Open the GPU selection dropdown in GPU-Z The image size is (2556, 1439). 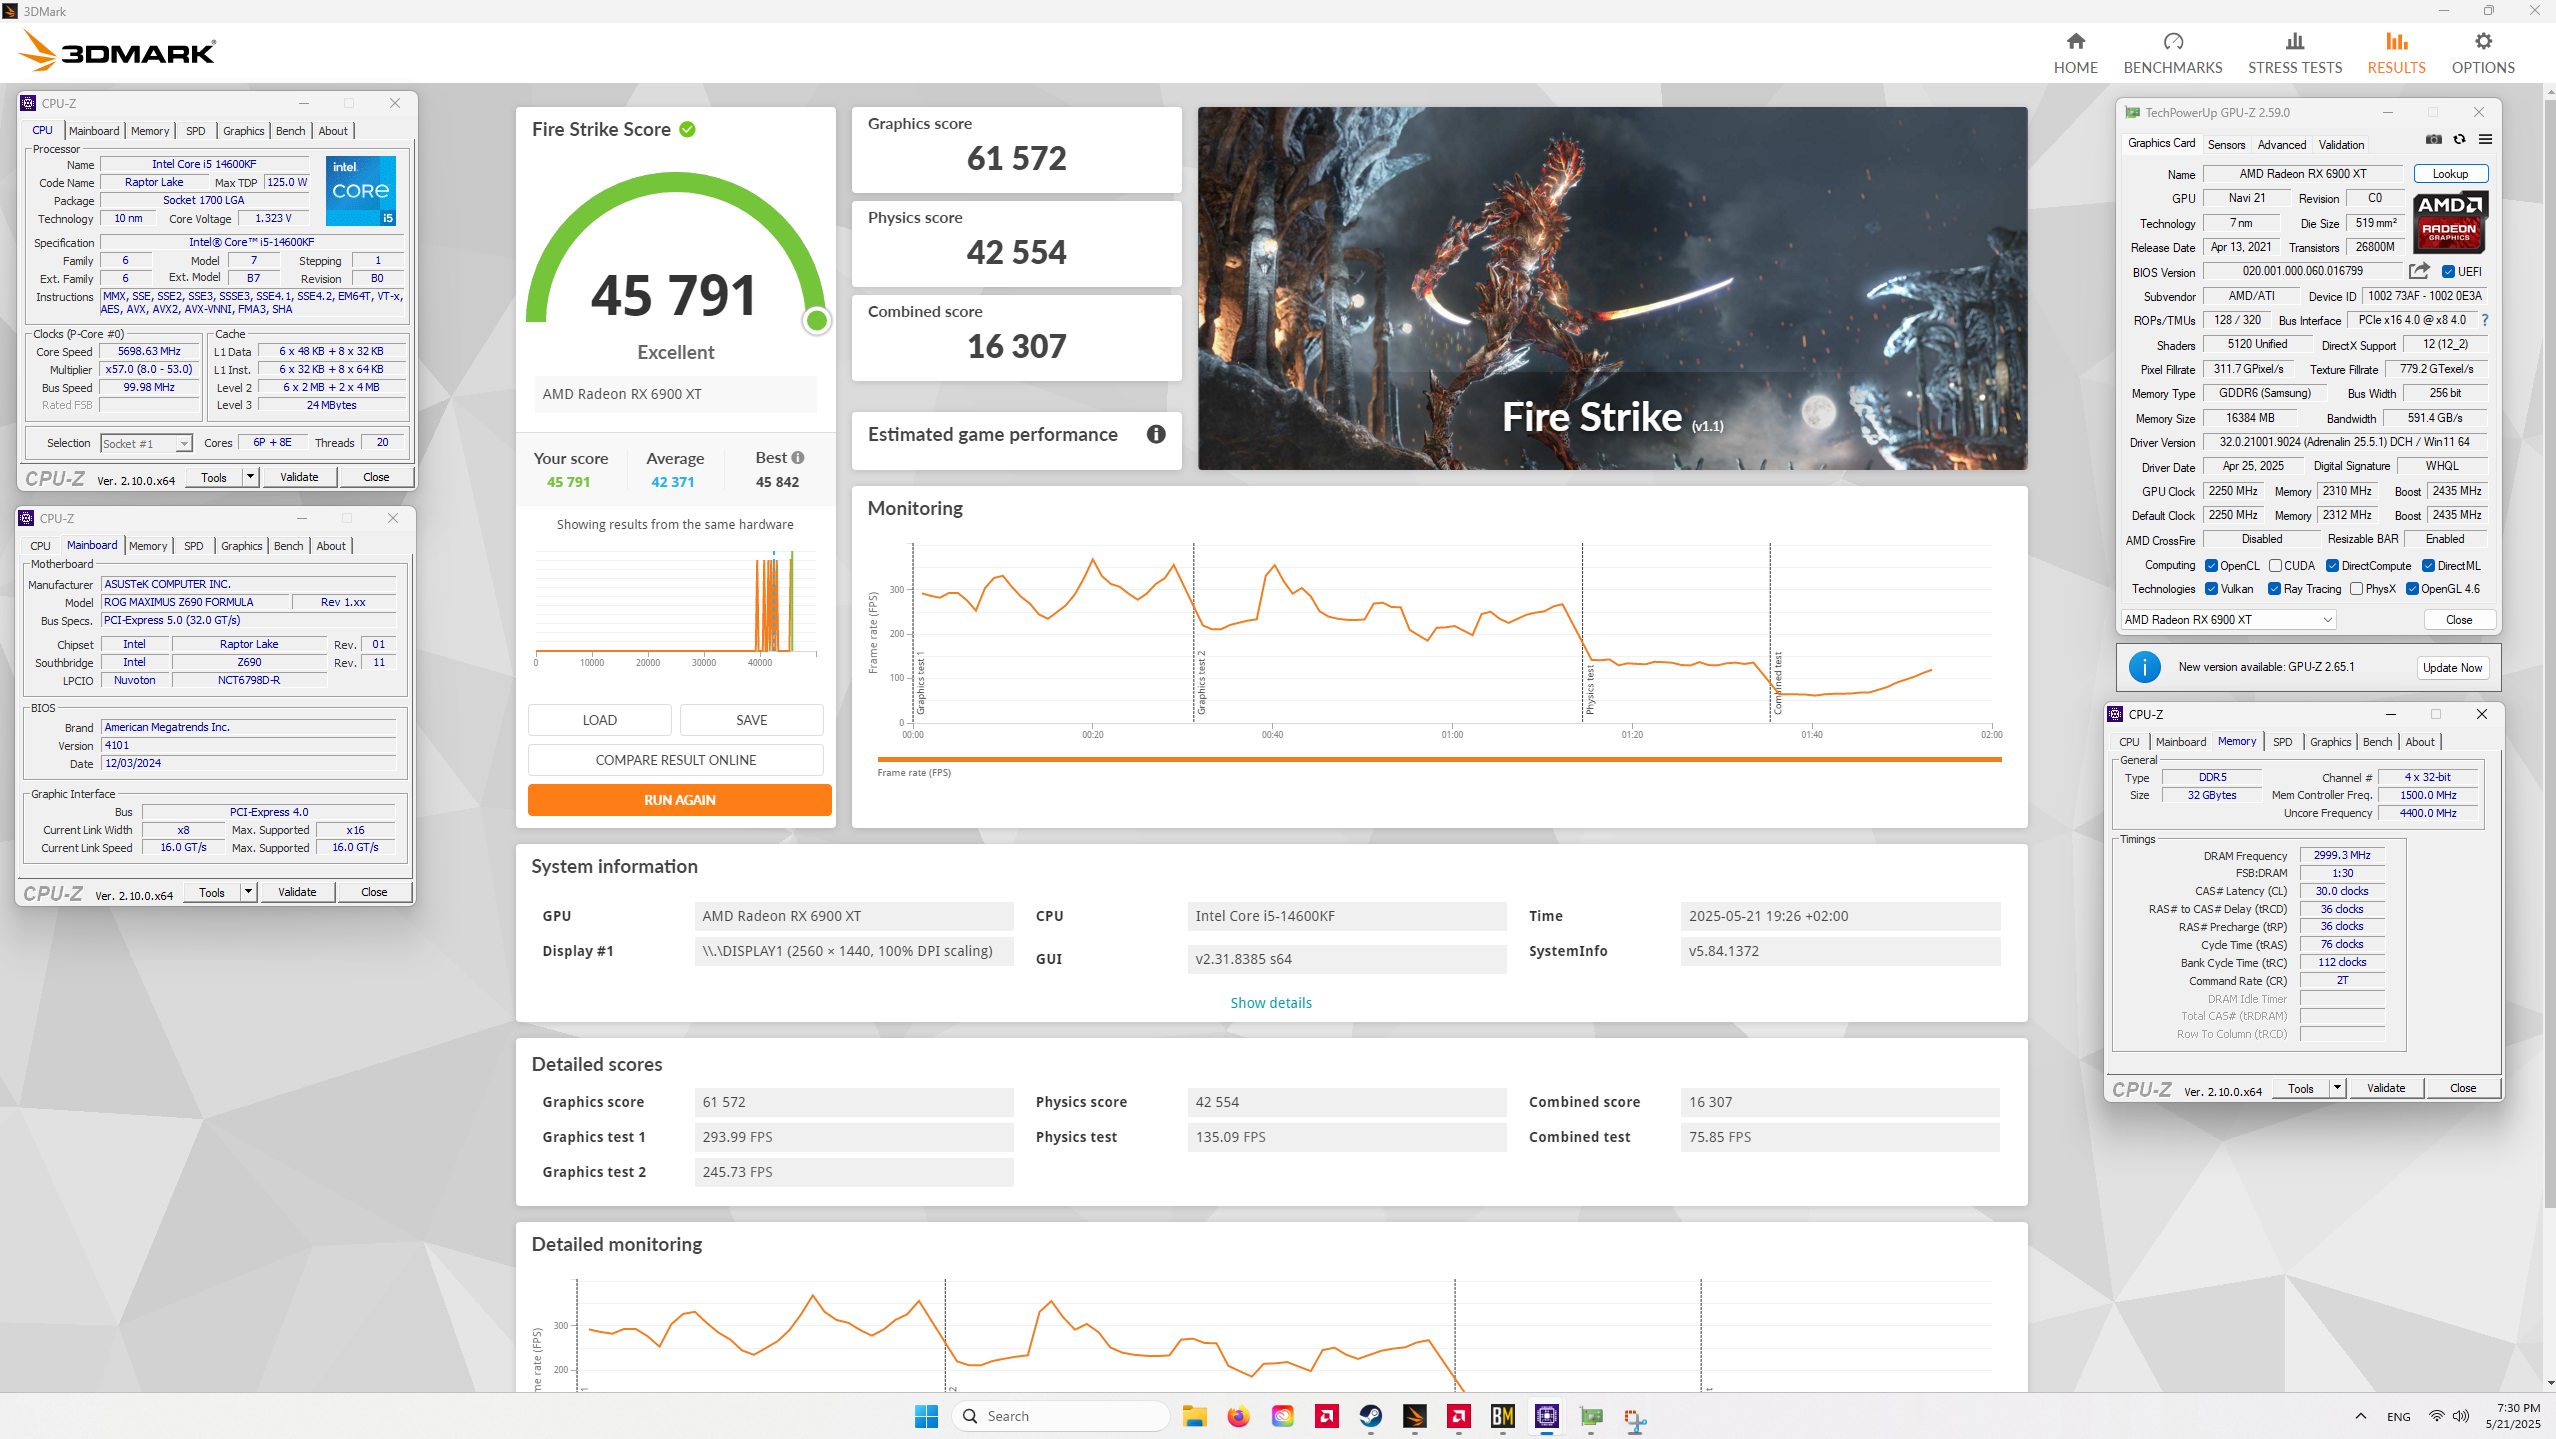[x=2228, y=620]
